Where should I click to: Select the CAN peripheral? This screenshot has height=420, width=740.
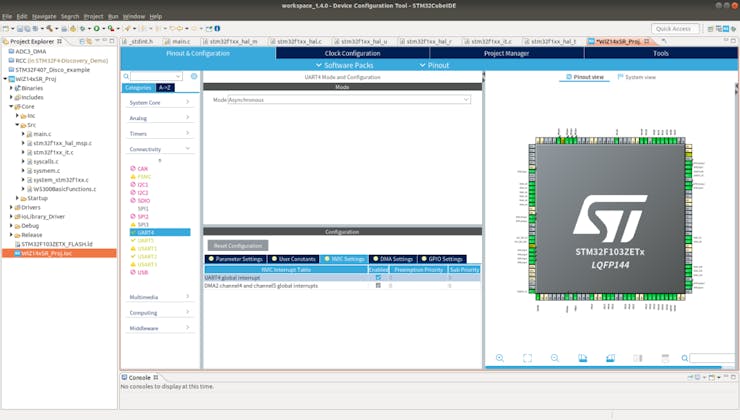pos(143,168)
